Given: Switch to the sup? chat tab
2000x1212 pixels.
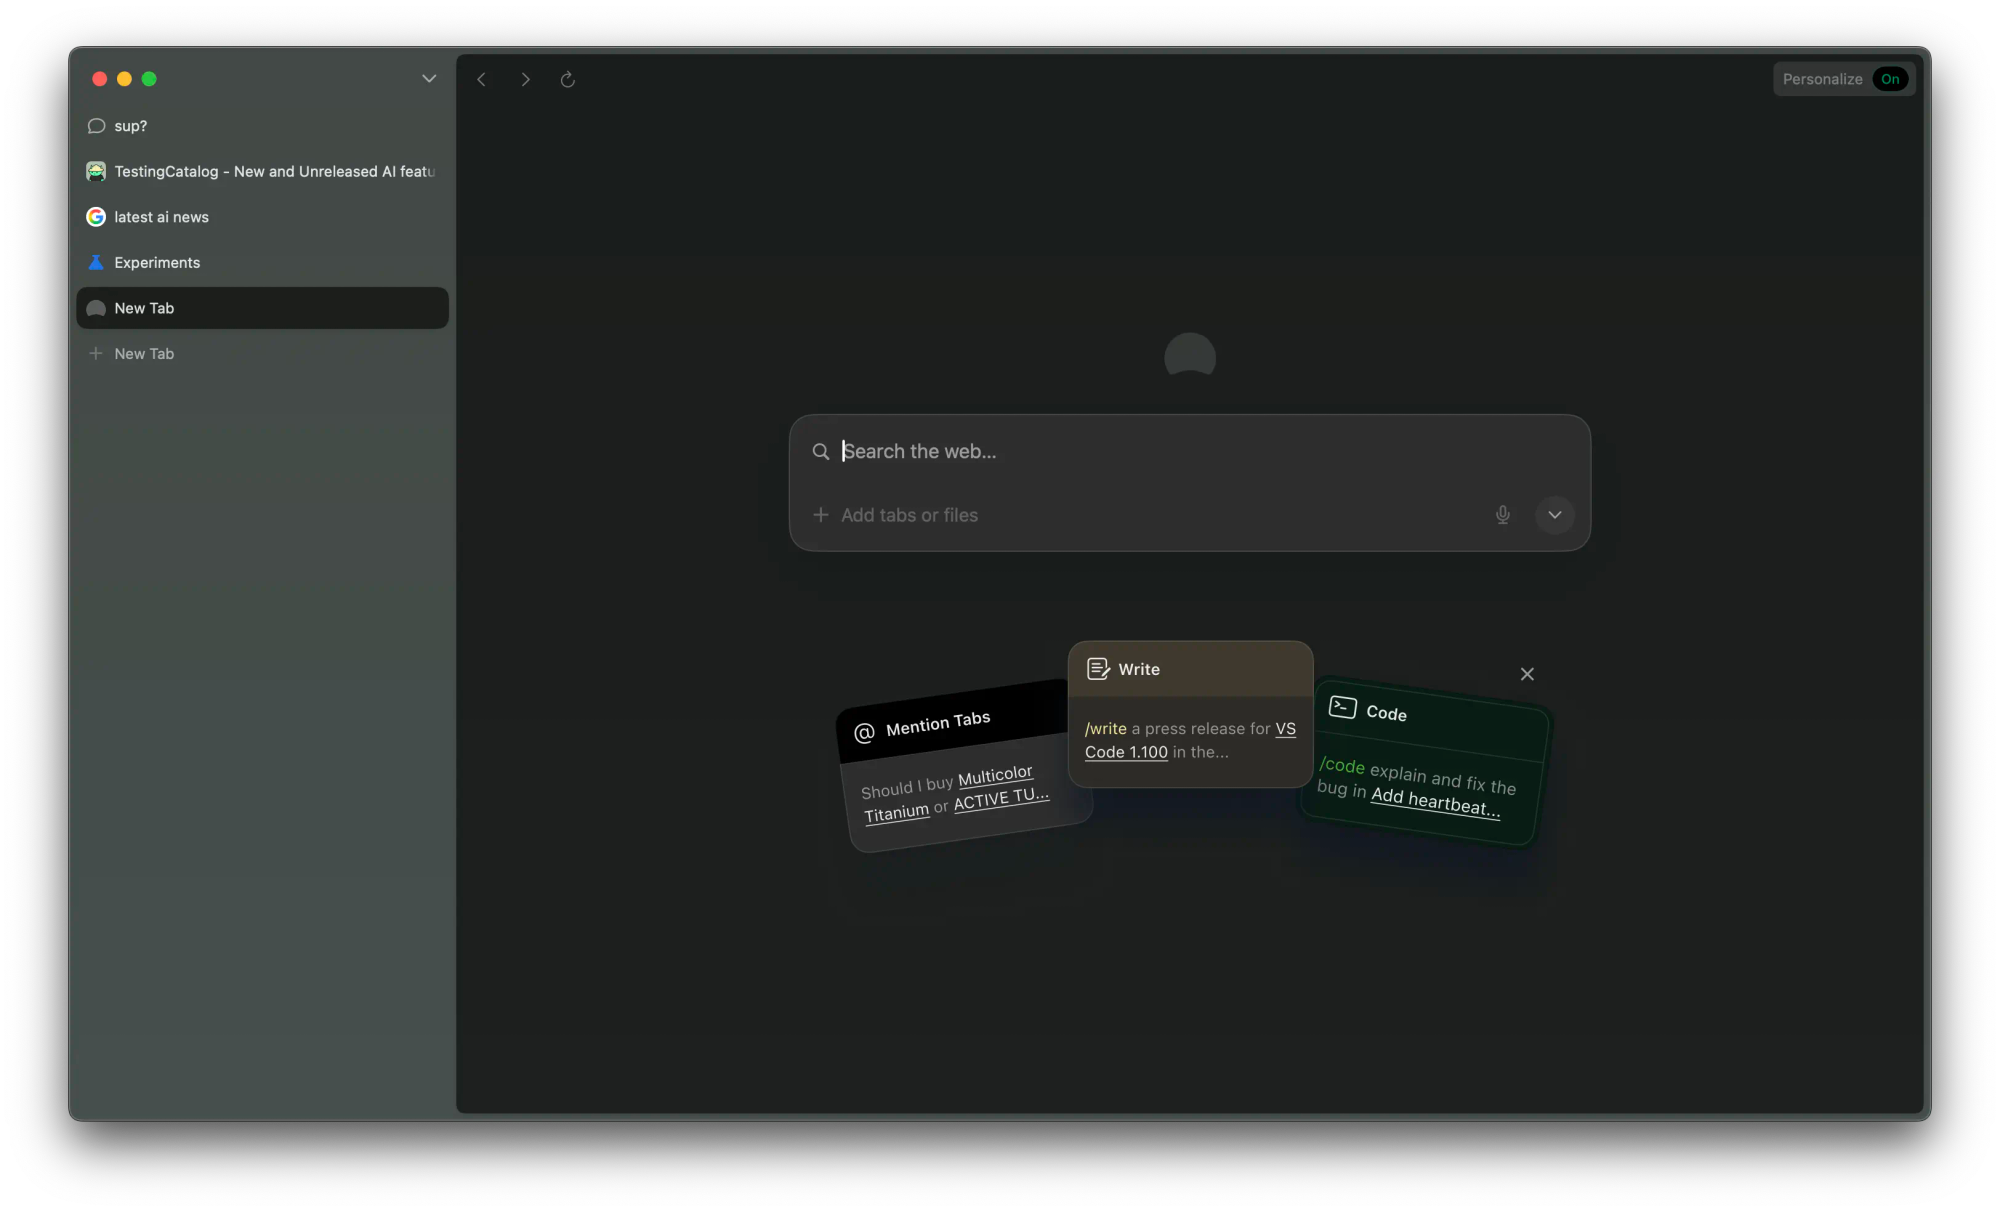Looking at the screenshot, I should click(x=130, y=126).
